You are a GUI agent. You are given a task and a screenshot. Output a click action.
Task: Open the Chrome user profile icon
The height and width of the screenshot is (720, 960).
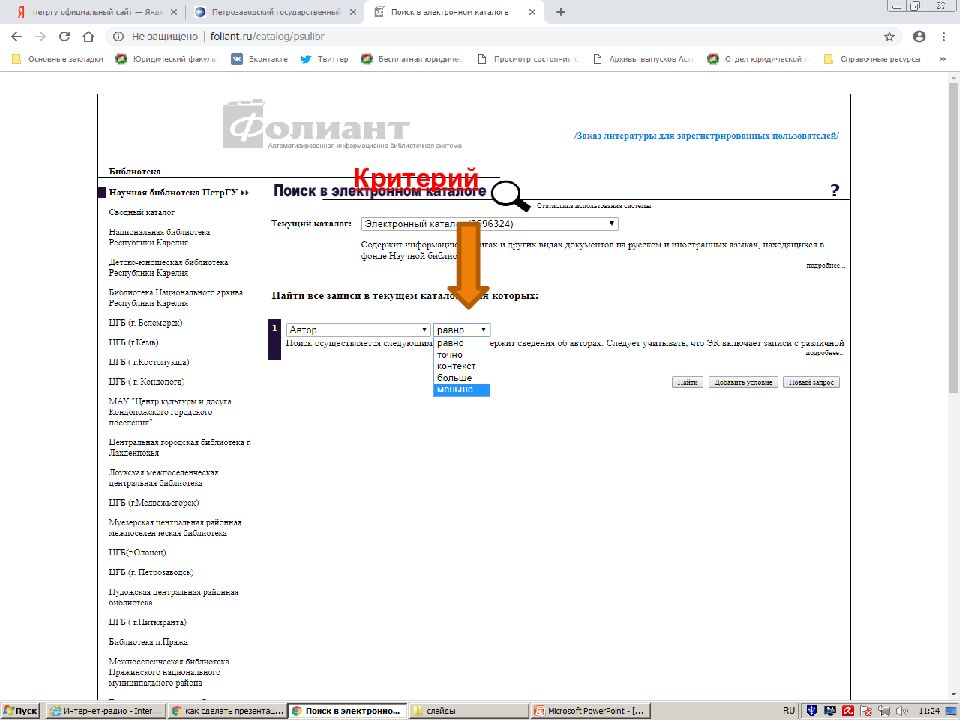click(919, 36)
